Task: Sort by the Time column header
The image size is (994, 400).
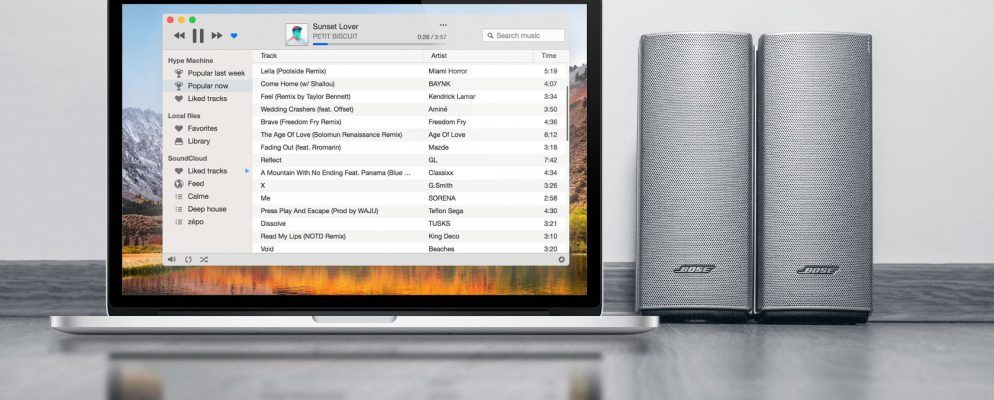Action: [550, 56]
